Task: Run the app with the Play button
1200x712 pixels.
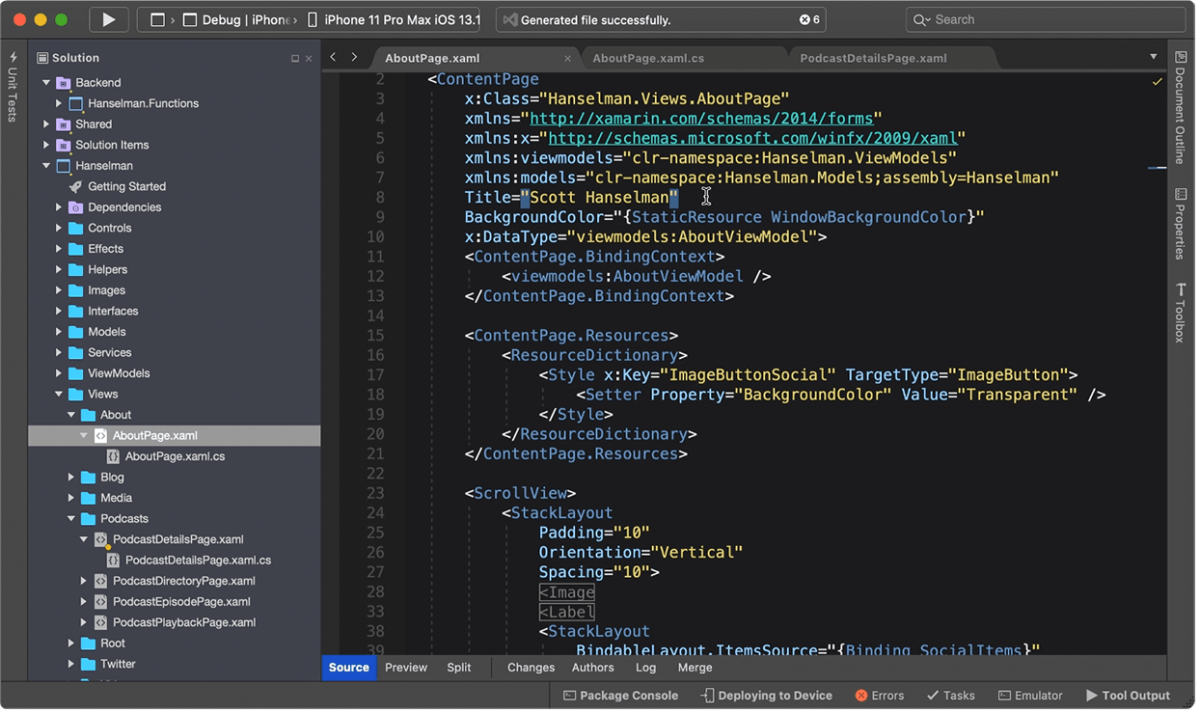Action: click(x=108, y=18)
